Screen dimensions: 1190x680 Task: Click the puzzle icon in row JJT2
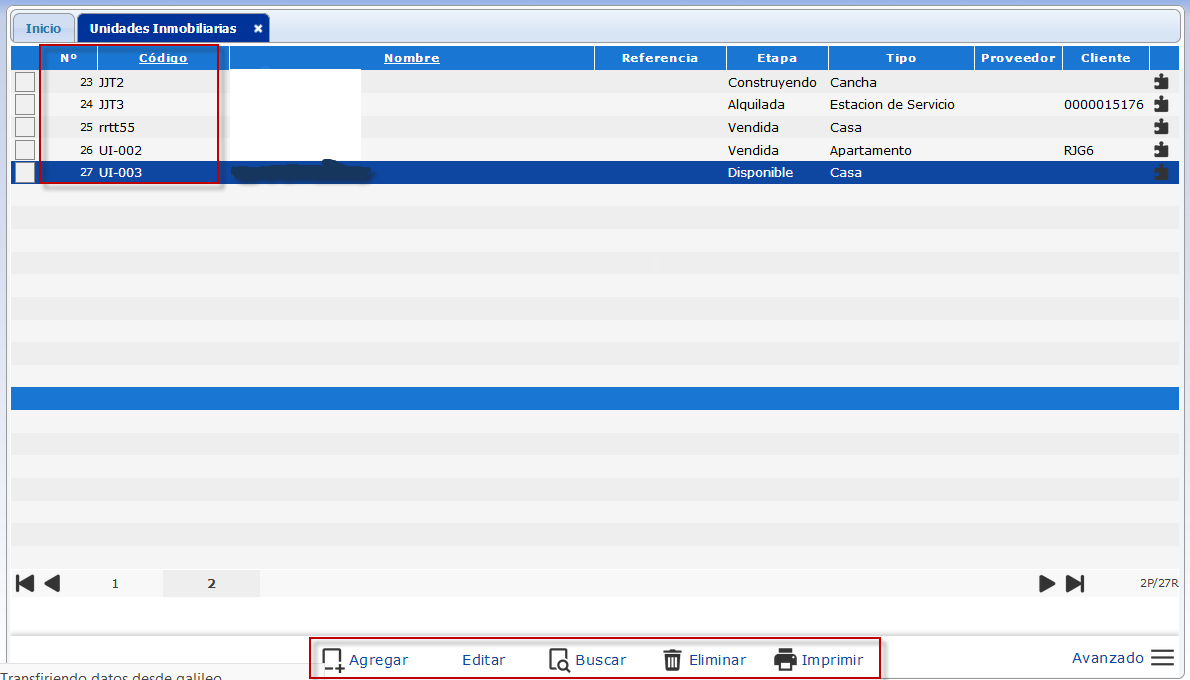(1161, 82)
